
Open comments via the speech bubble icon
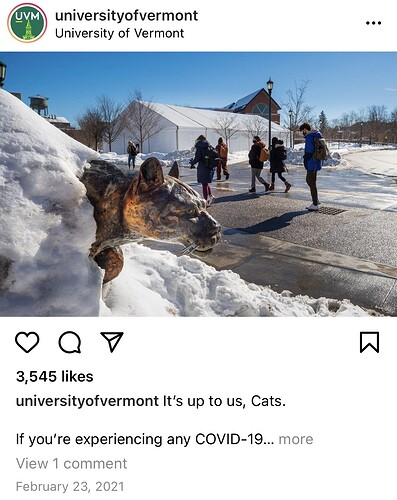click(x=70, y=342)
